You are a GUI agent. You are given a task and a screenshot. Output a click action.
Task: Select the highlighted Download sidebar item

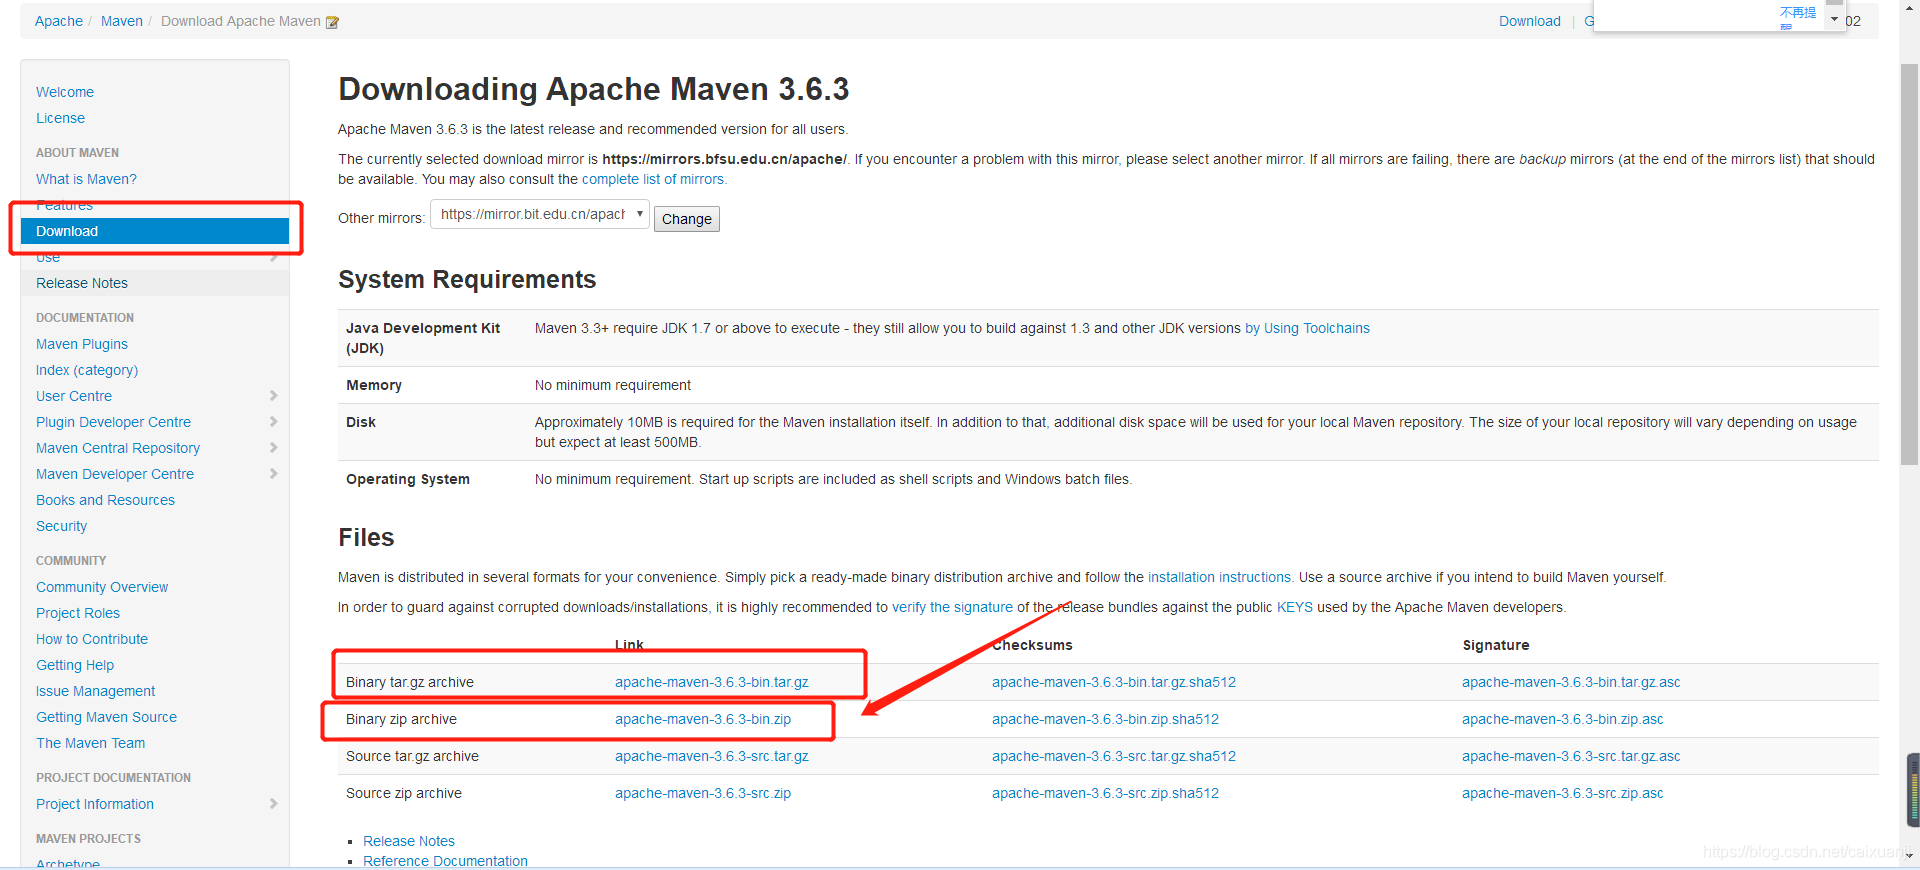(155, 231)
